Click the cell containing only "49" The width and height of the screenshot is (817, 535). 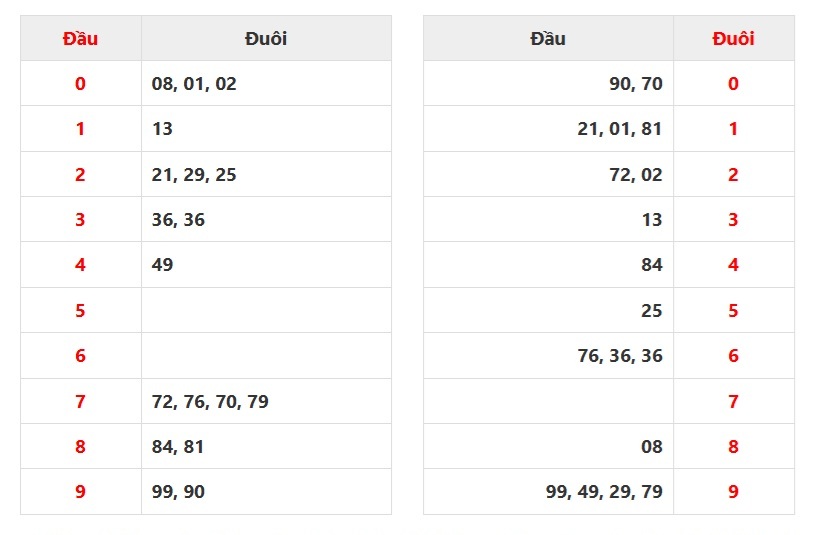(x=163, y=265)
